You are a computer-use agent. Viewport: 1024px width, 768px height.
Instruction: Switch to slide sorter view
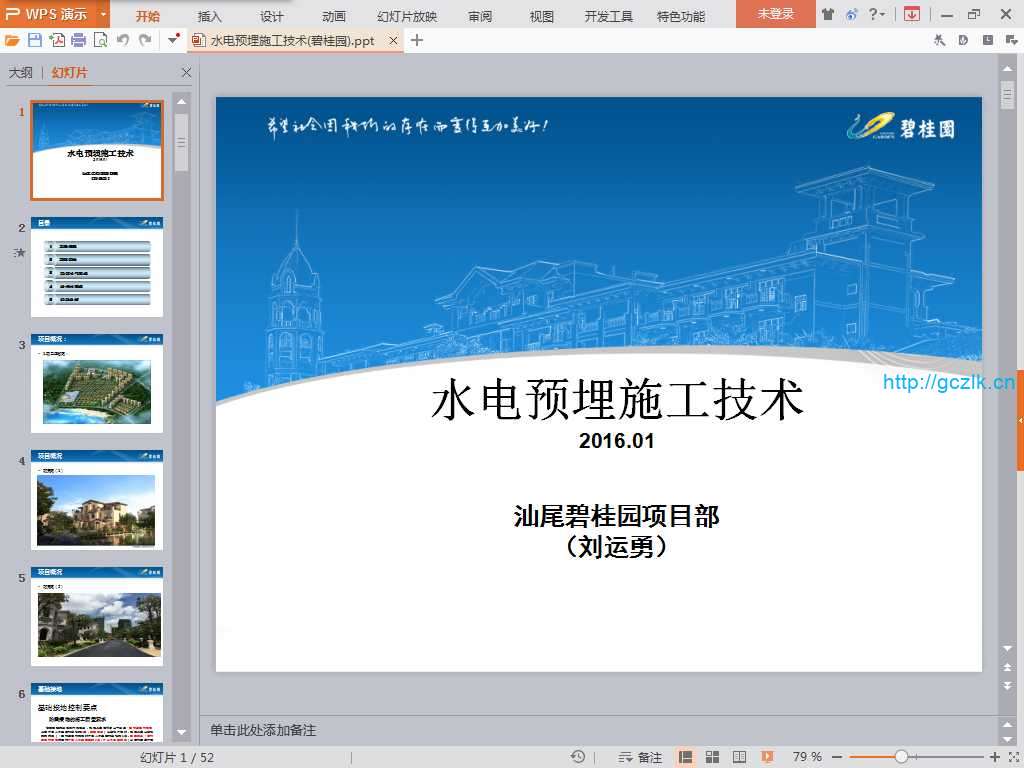(x=713, y=757)
